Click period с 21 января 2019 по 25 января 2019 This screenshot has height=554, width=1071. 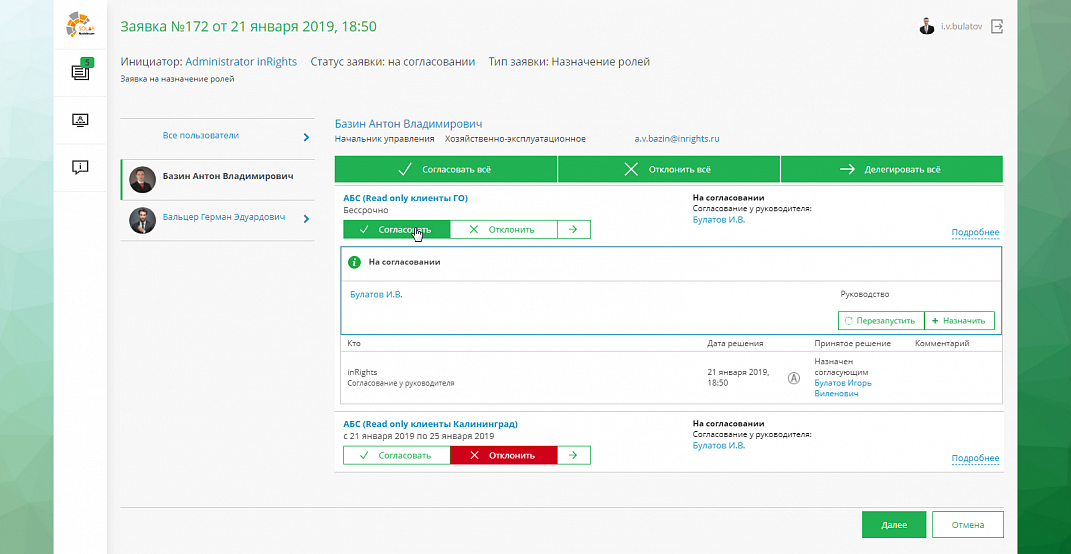click(x=418, y=435)
